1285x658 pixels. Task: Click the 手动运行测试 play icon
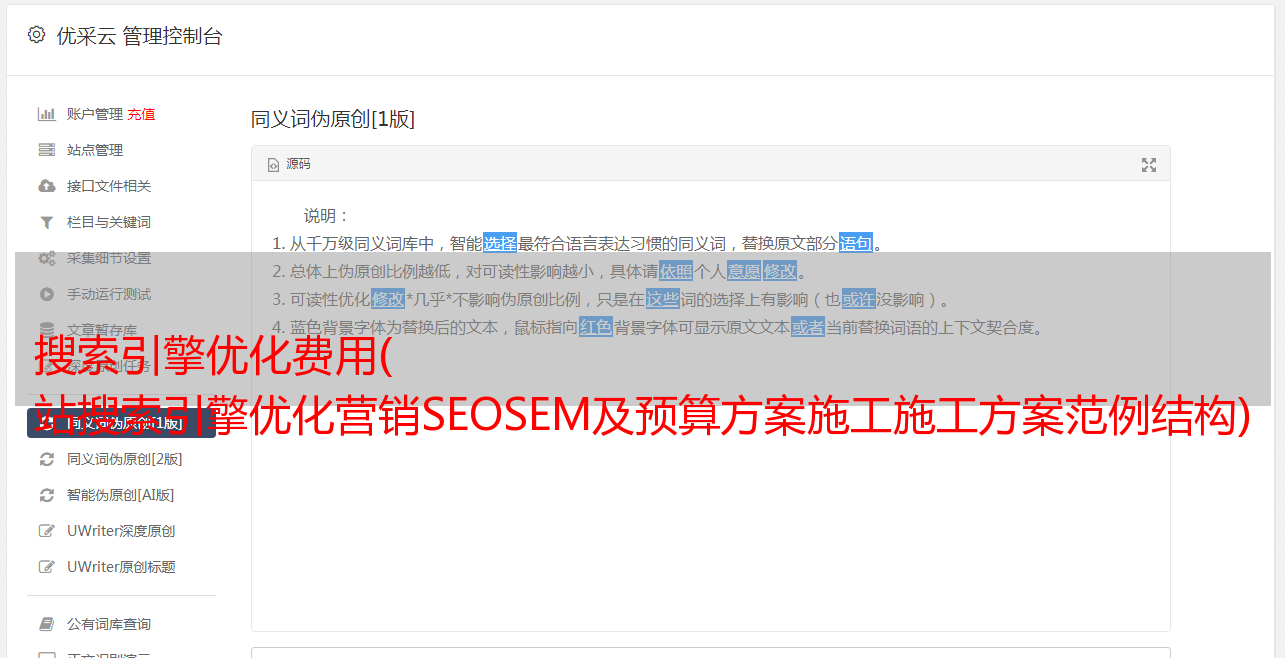coord(46,294)
